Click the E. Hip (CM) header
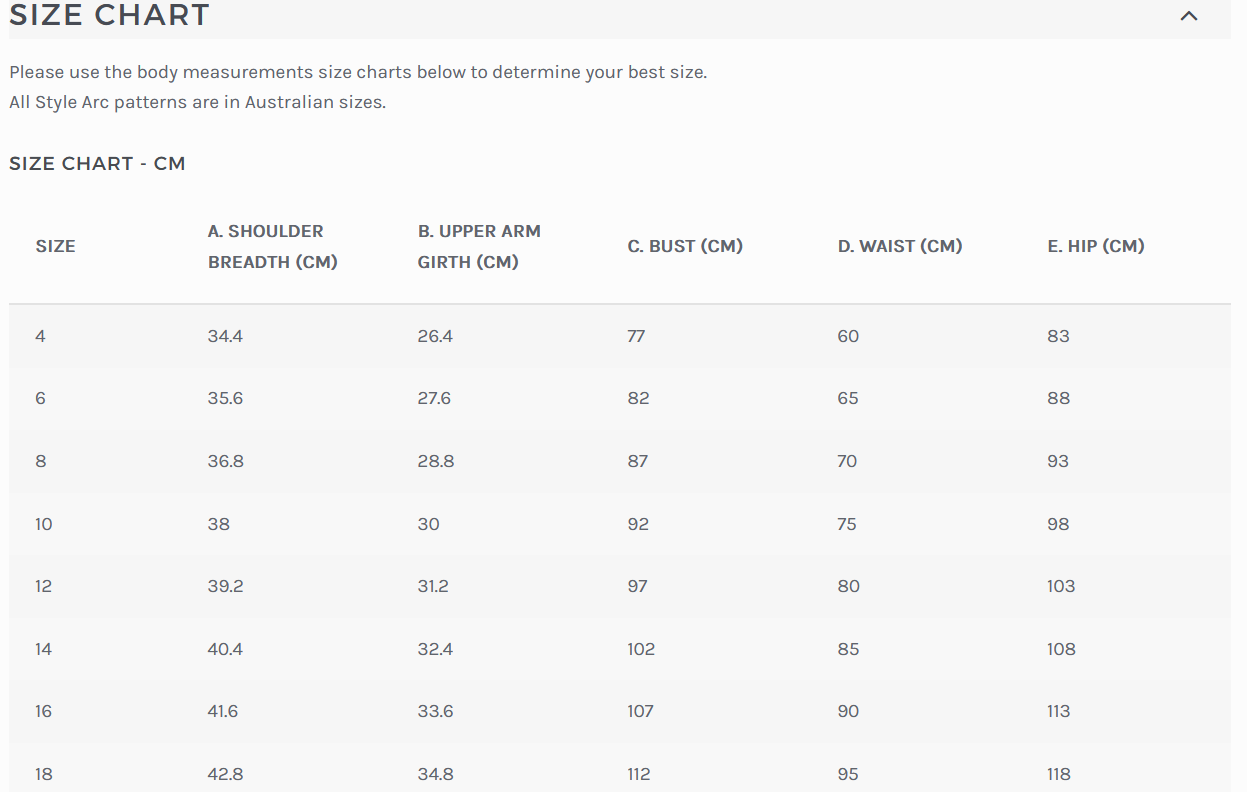This screenshot has height=792, width=1247. (x=1096, y=246)
